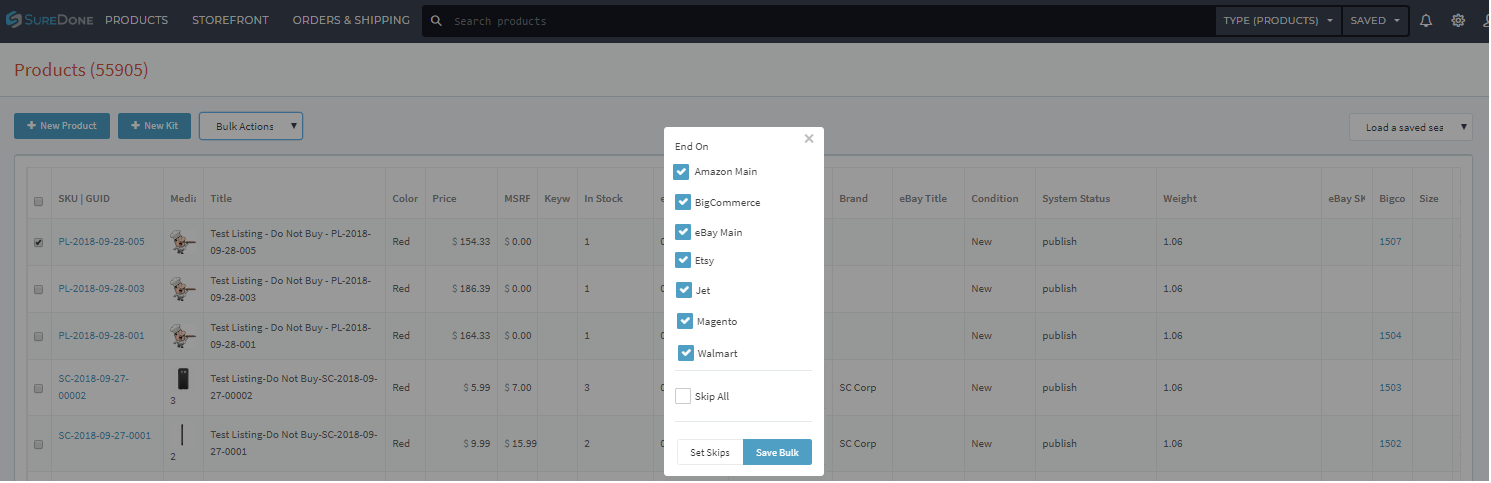This screenshot has width=1491, height=483.
Task: Sort by Color column header
Action: (x=405, y=199)
